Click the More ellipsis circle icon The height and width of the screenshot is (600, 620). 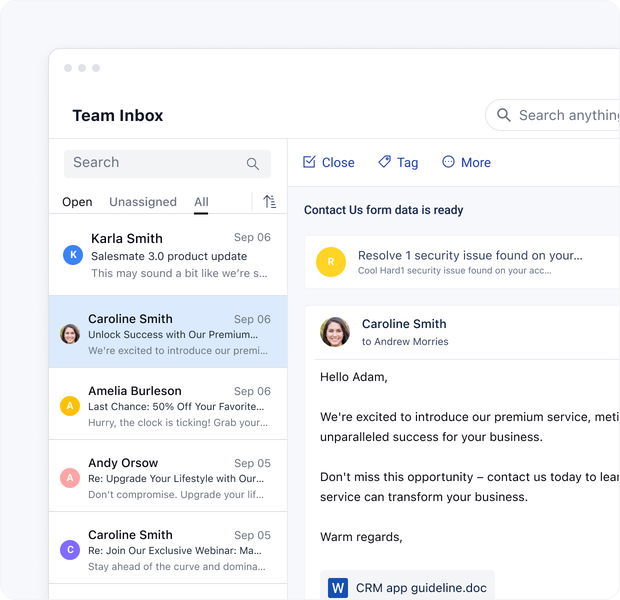tap(448, 161)
